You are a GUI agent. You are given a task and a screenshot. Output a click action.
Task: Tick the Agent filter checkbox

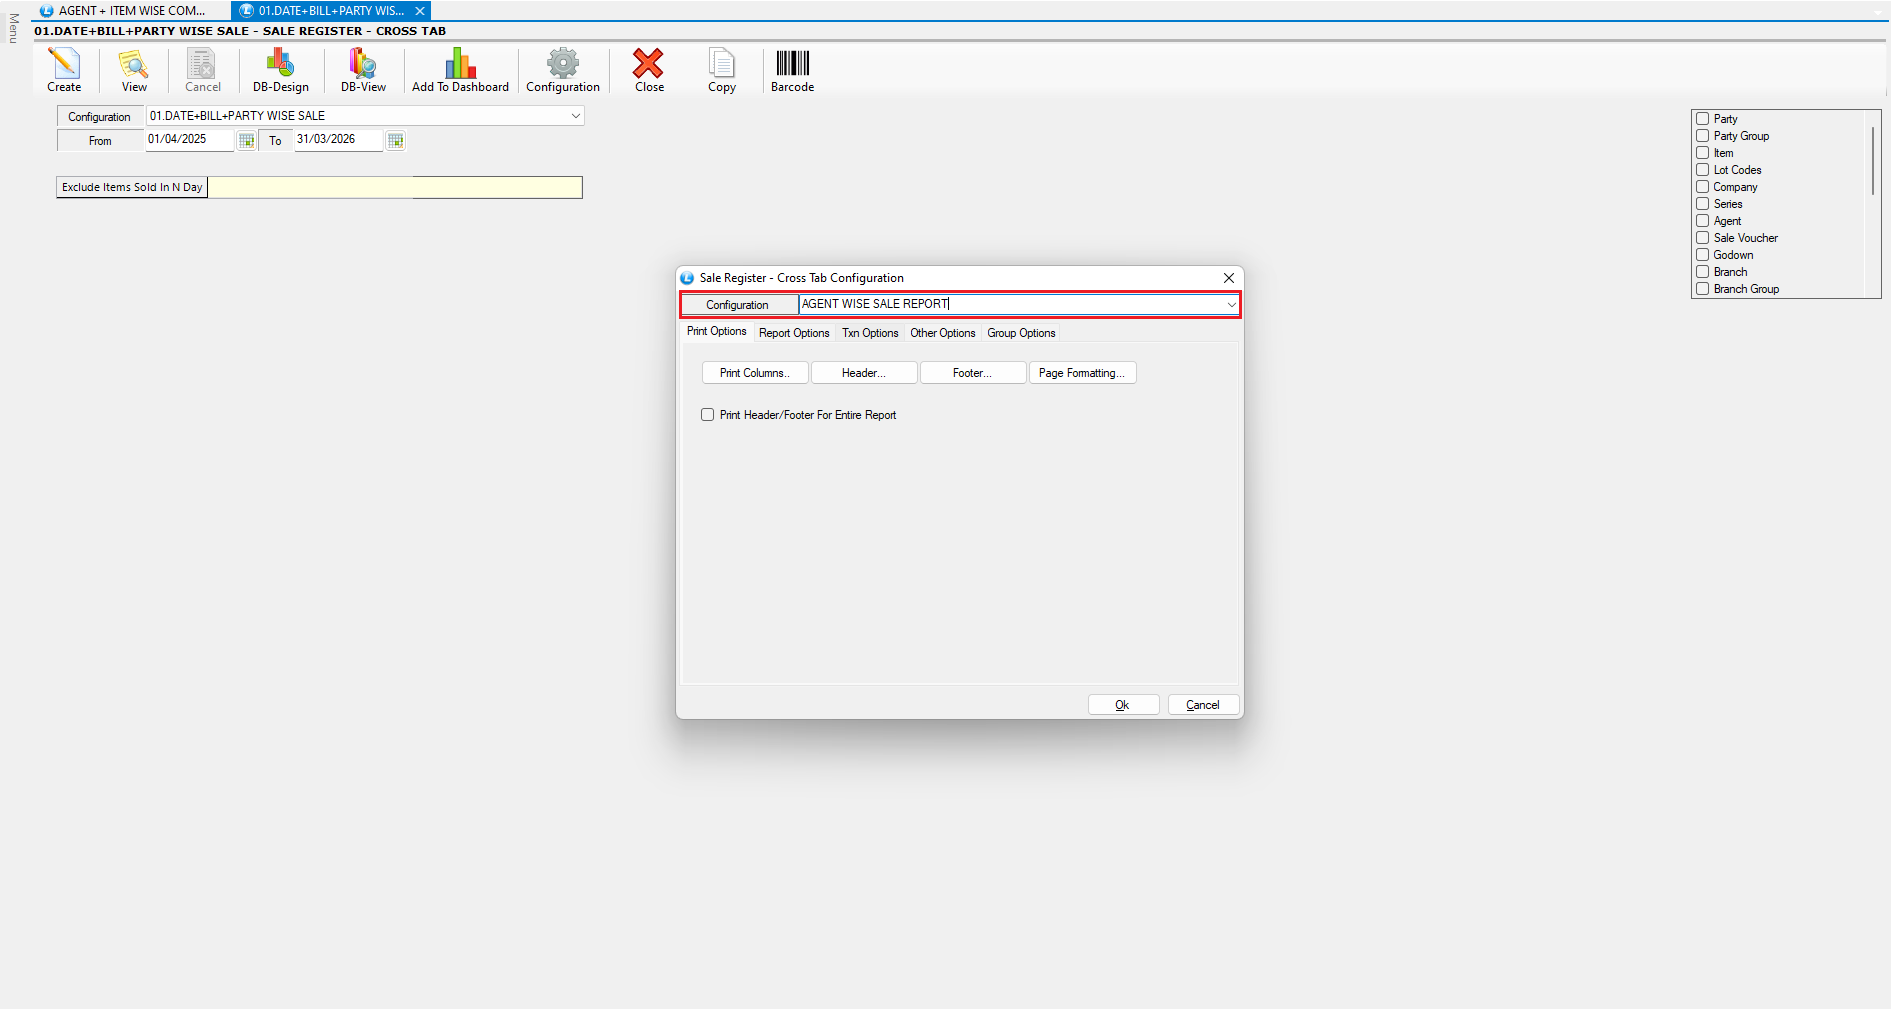[1702, 221]
